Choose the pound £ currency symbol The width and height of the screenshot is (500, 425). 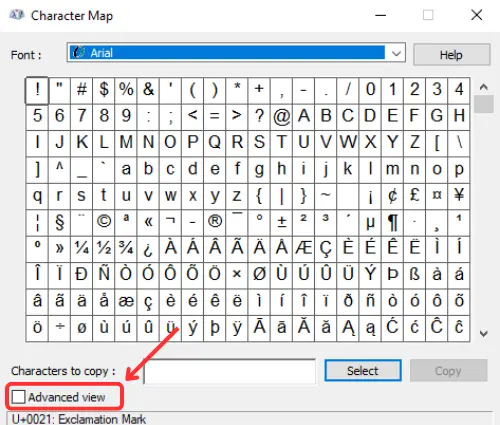point(414,196)
